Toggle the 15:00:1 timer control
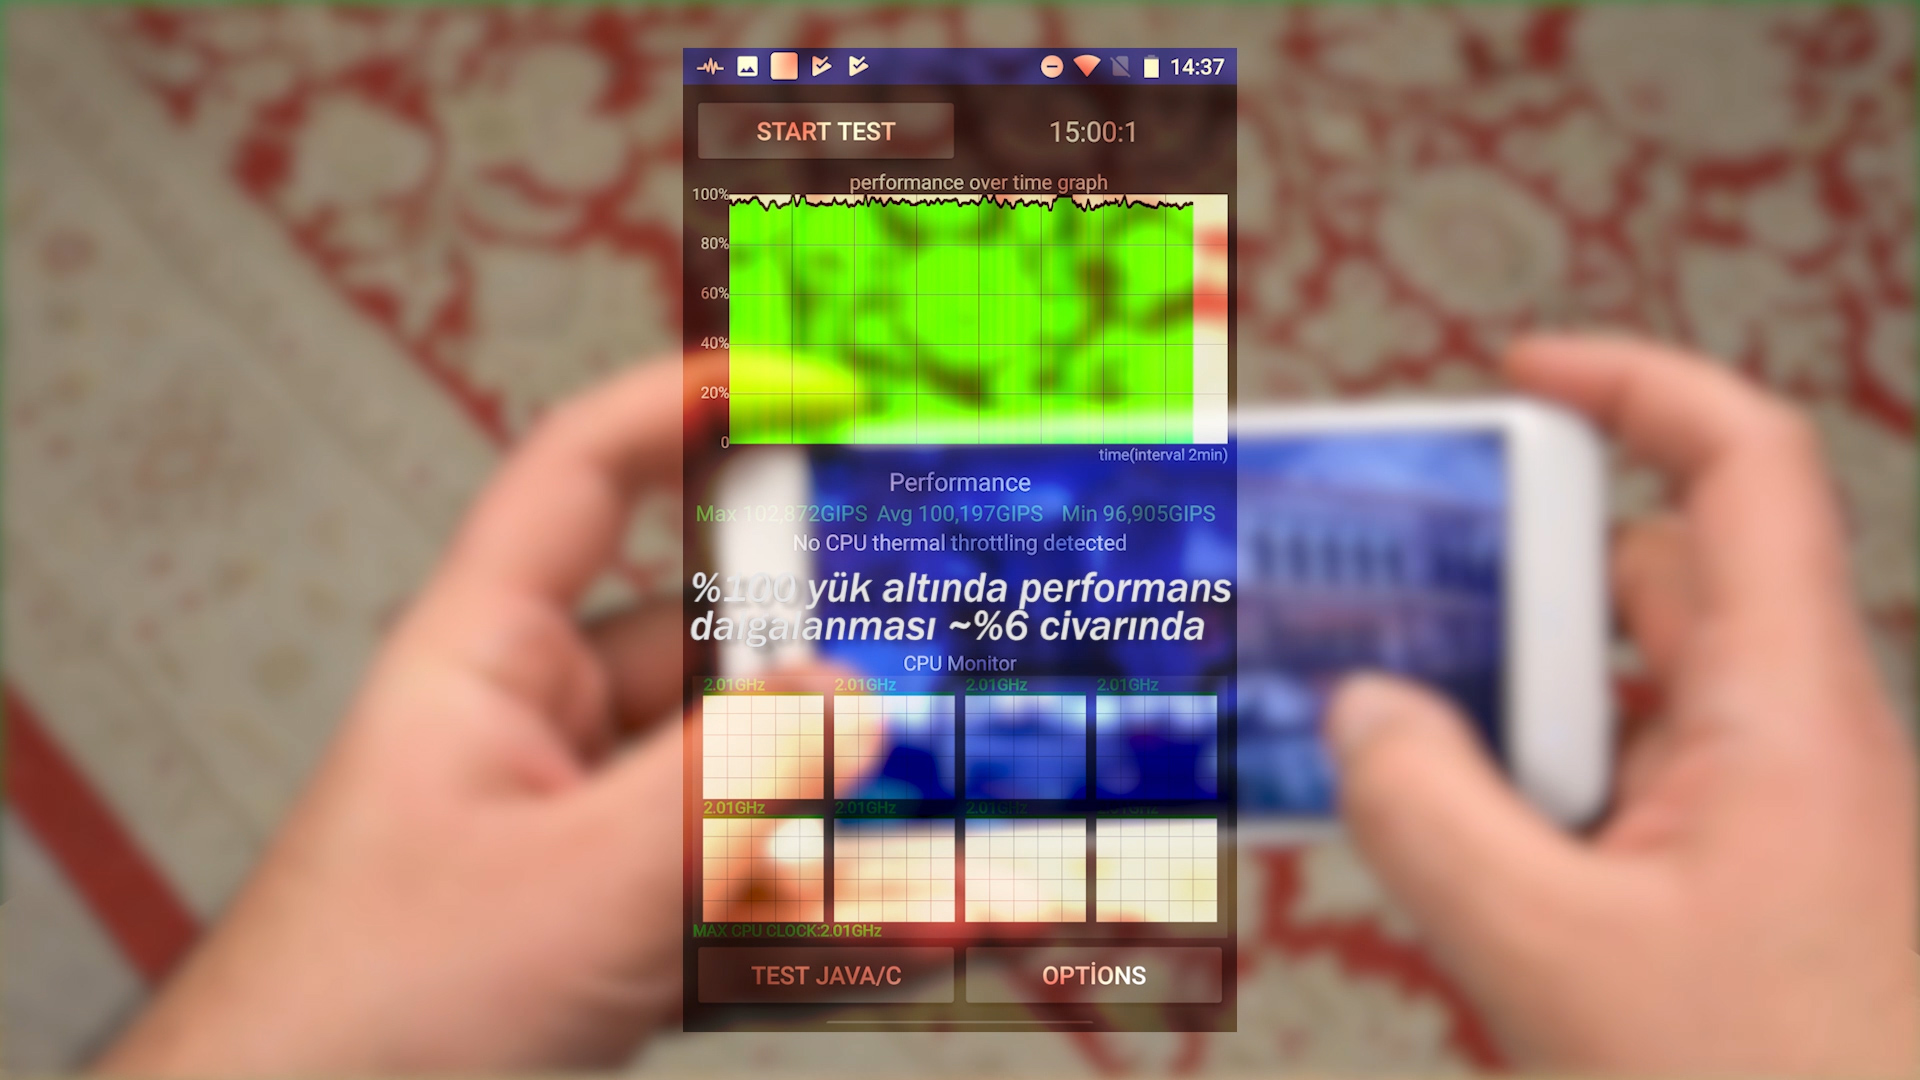1920x1080 pixels. [x=1092, y=132]
